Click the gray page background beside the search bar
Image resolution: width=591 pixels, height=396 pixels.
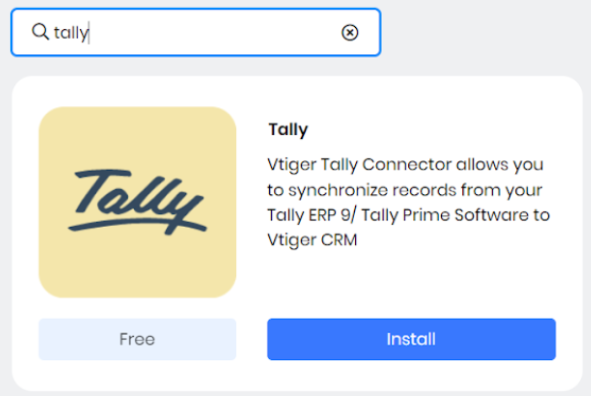(482, 32)
